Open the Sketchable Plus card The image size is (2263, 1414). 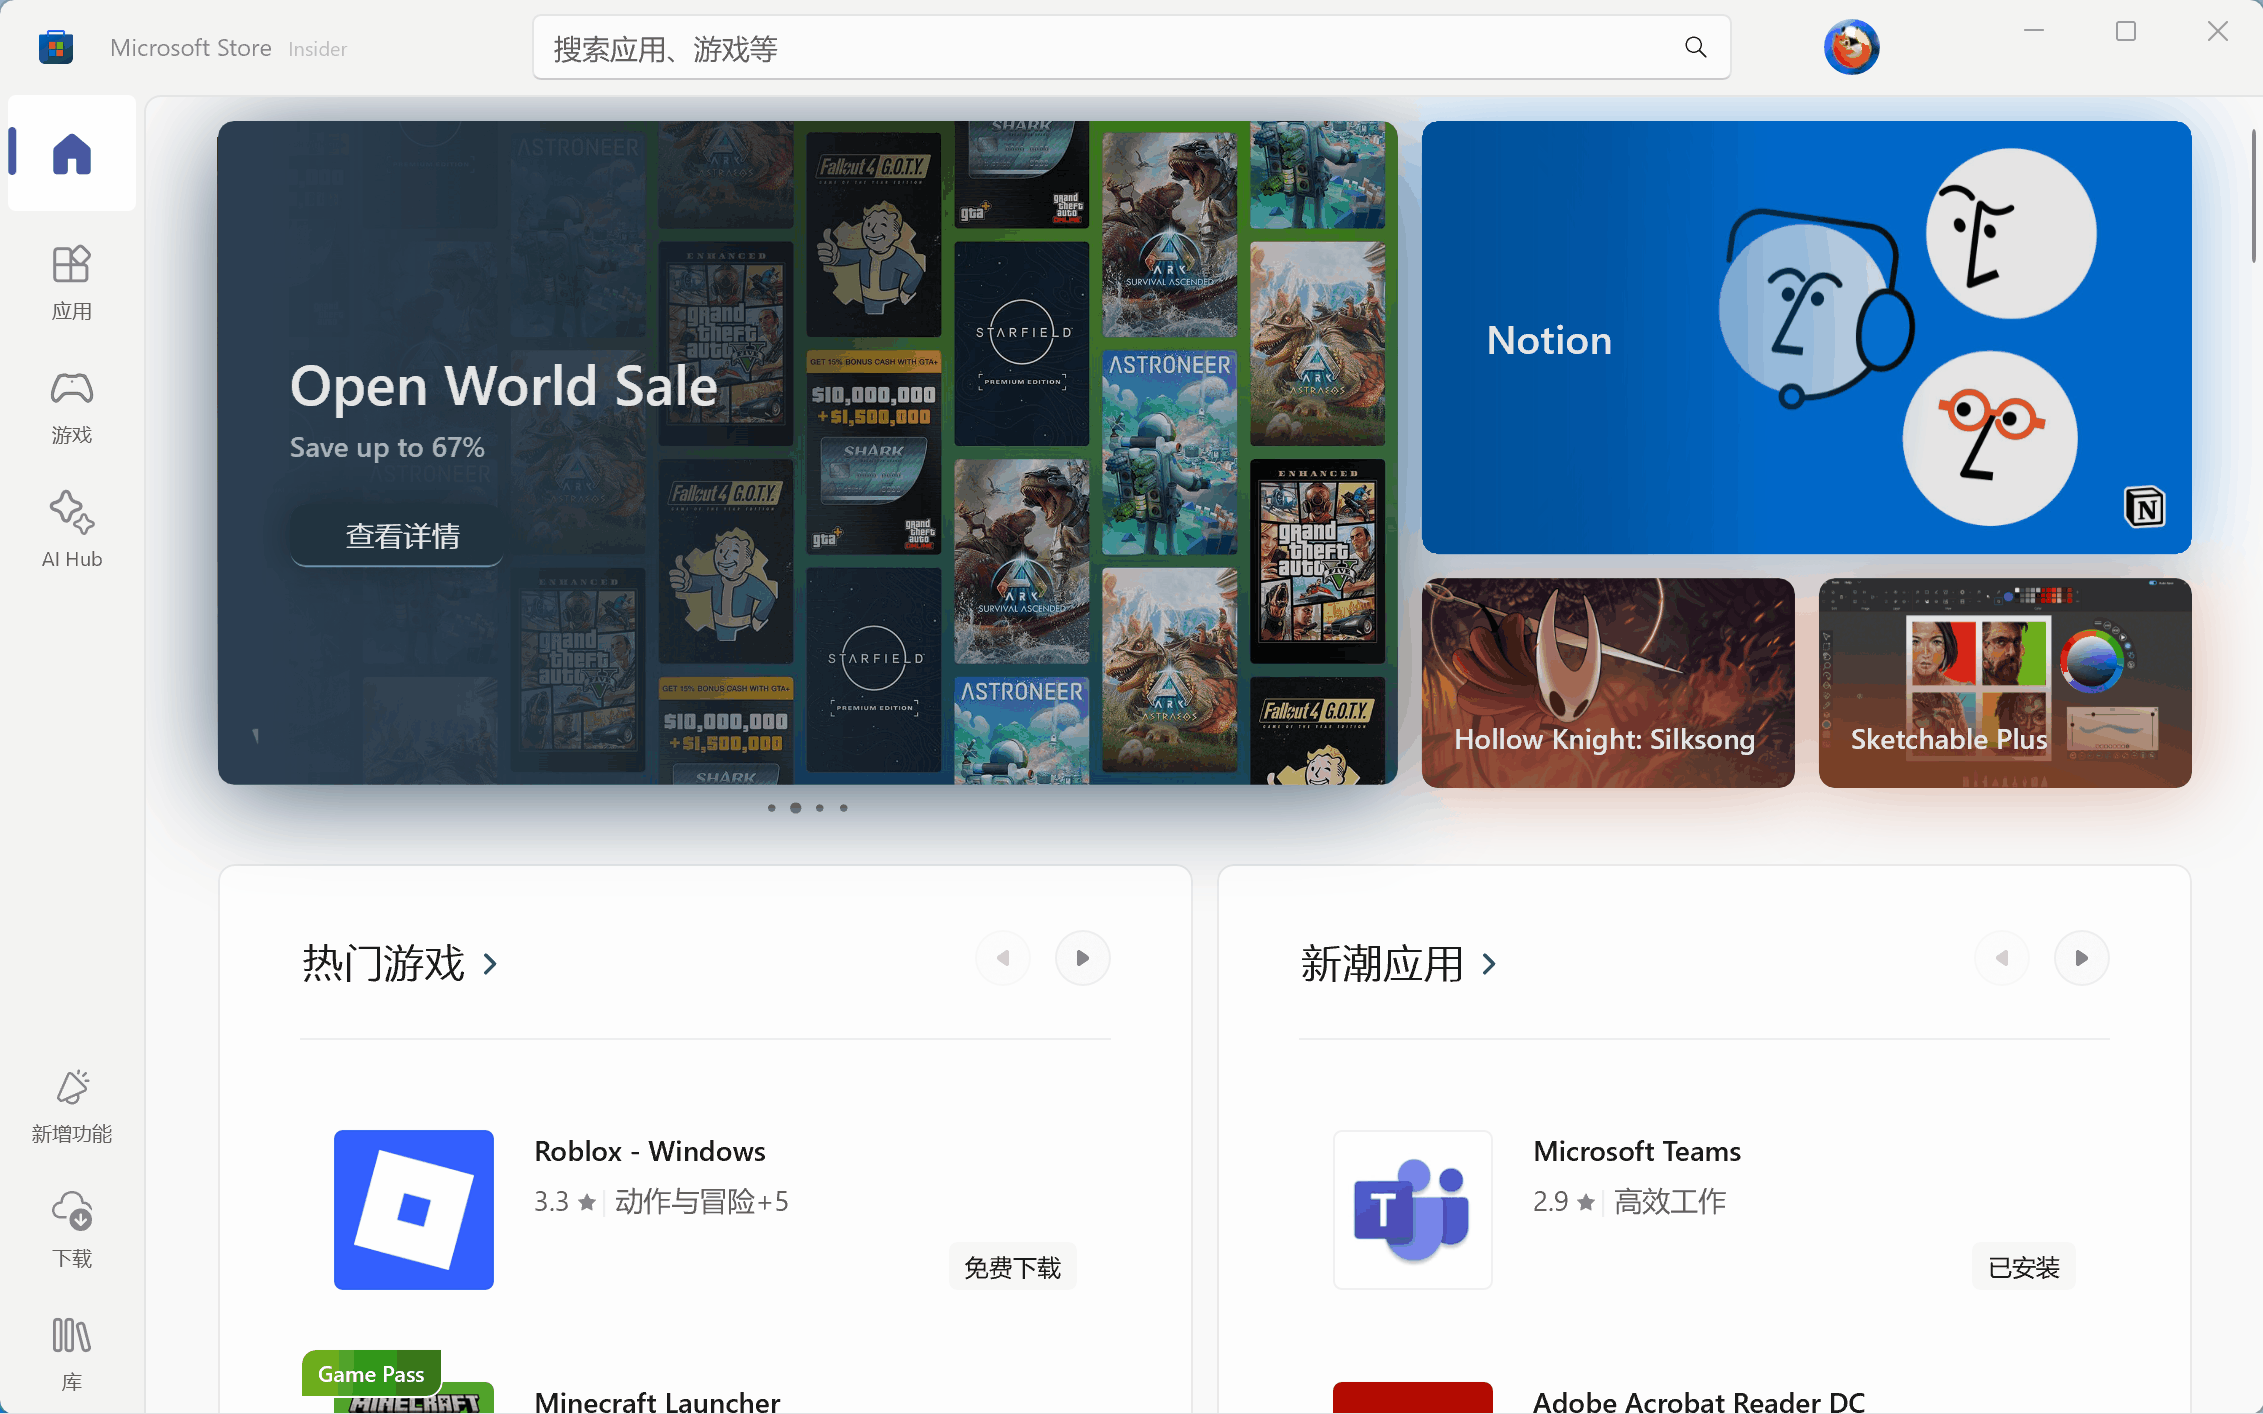click(2005, 682)
